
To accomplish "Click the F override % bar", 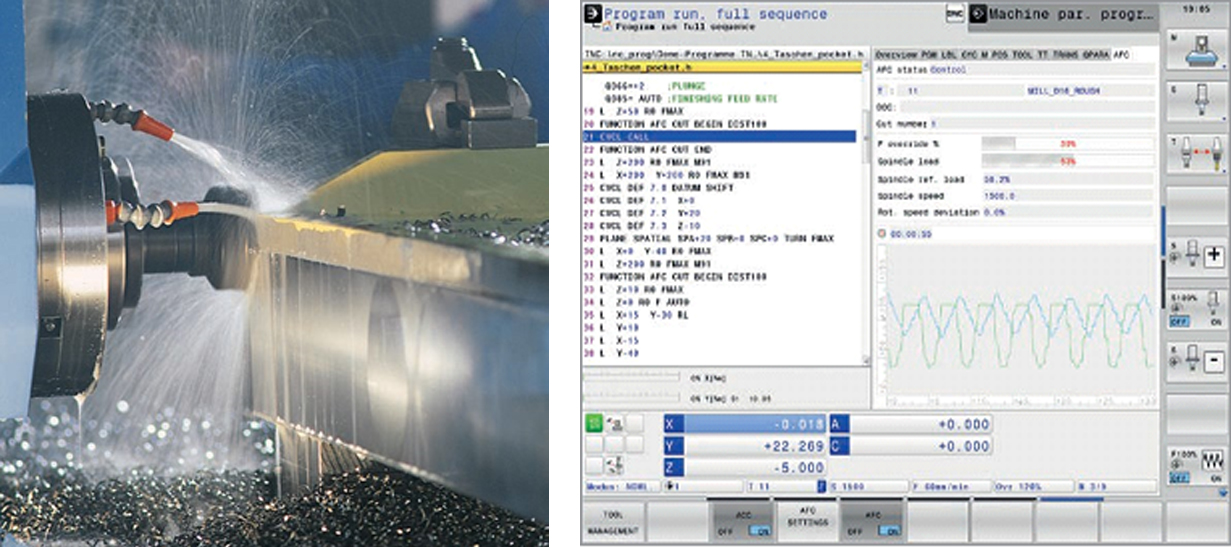I will pos(1066,144).
